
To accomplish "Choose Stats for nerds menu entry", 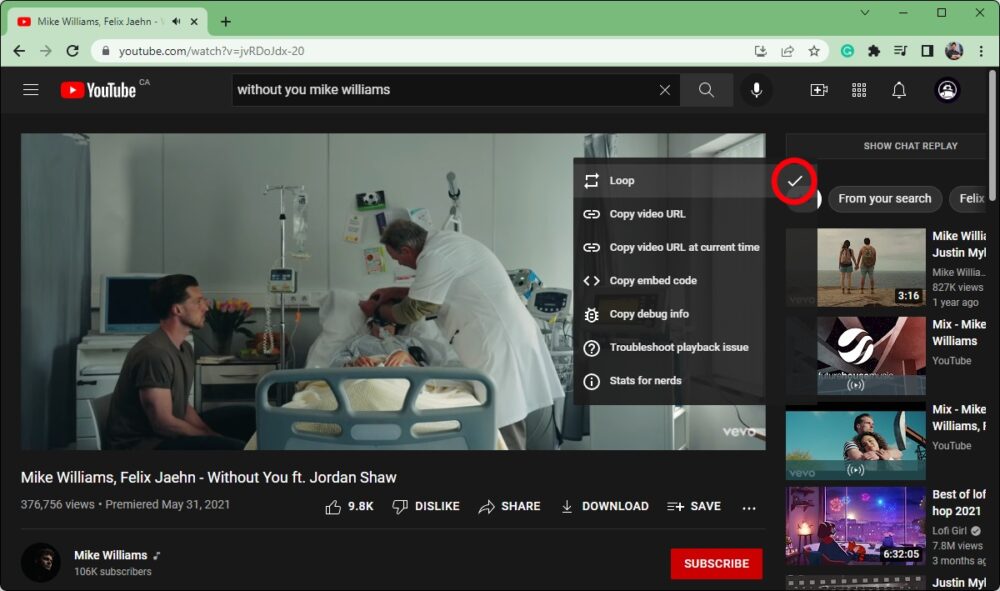I will [645, 381].
